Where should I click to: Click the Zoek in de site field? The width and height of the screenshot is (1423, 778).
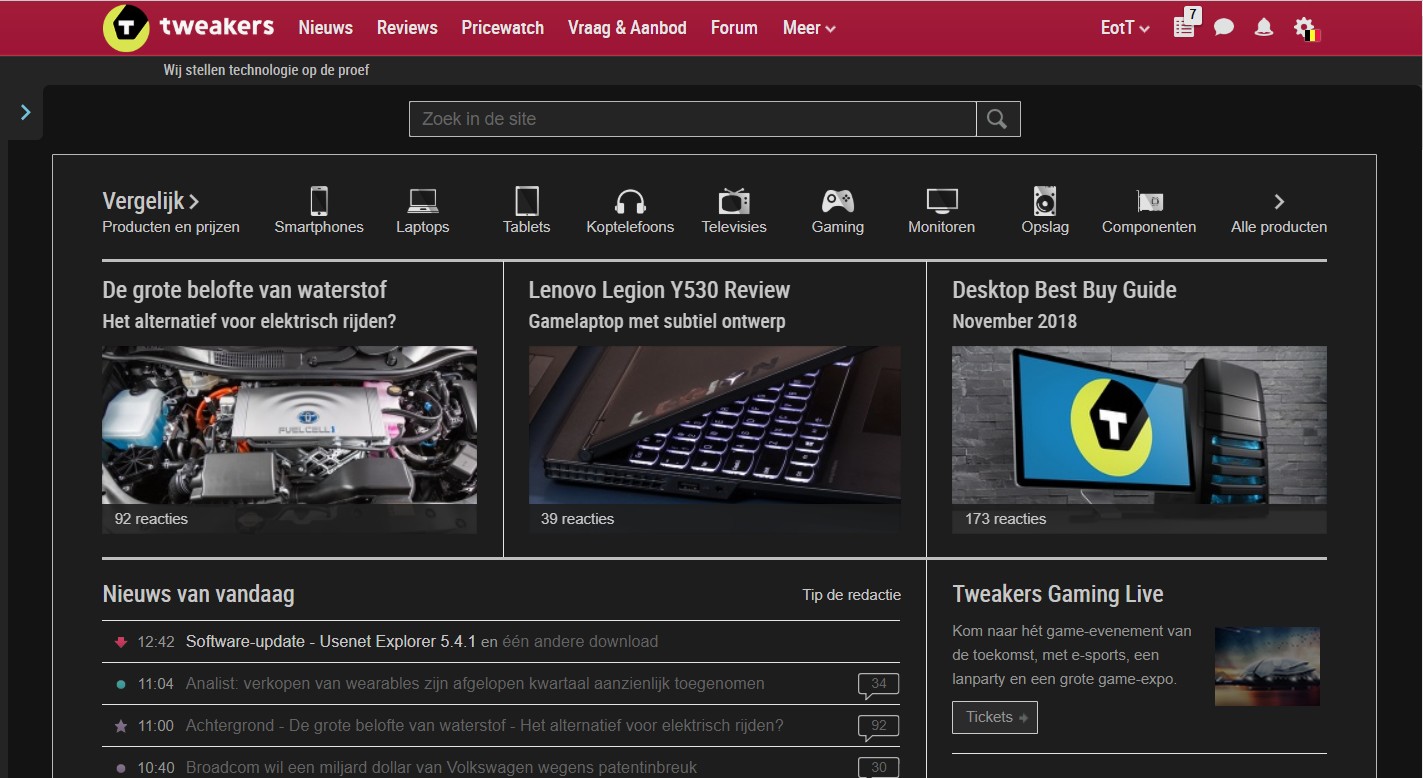692,119
